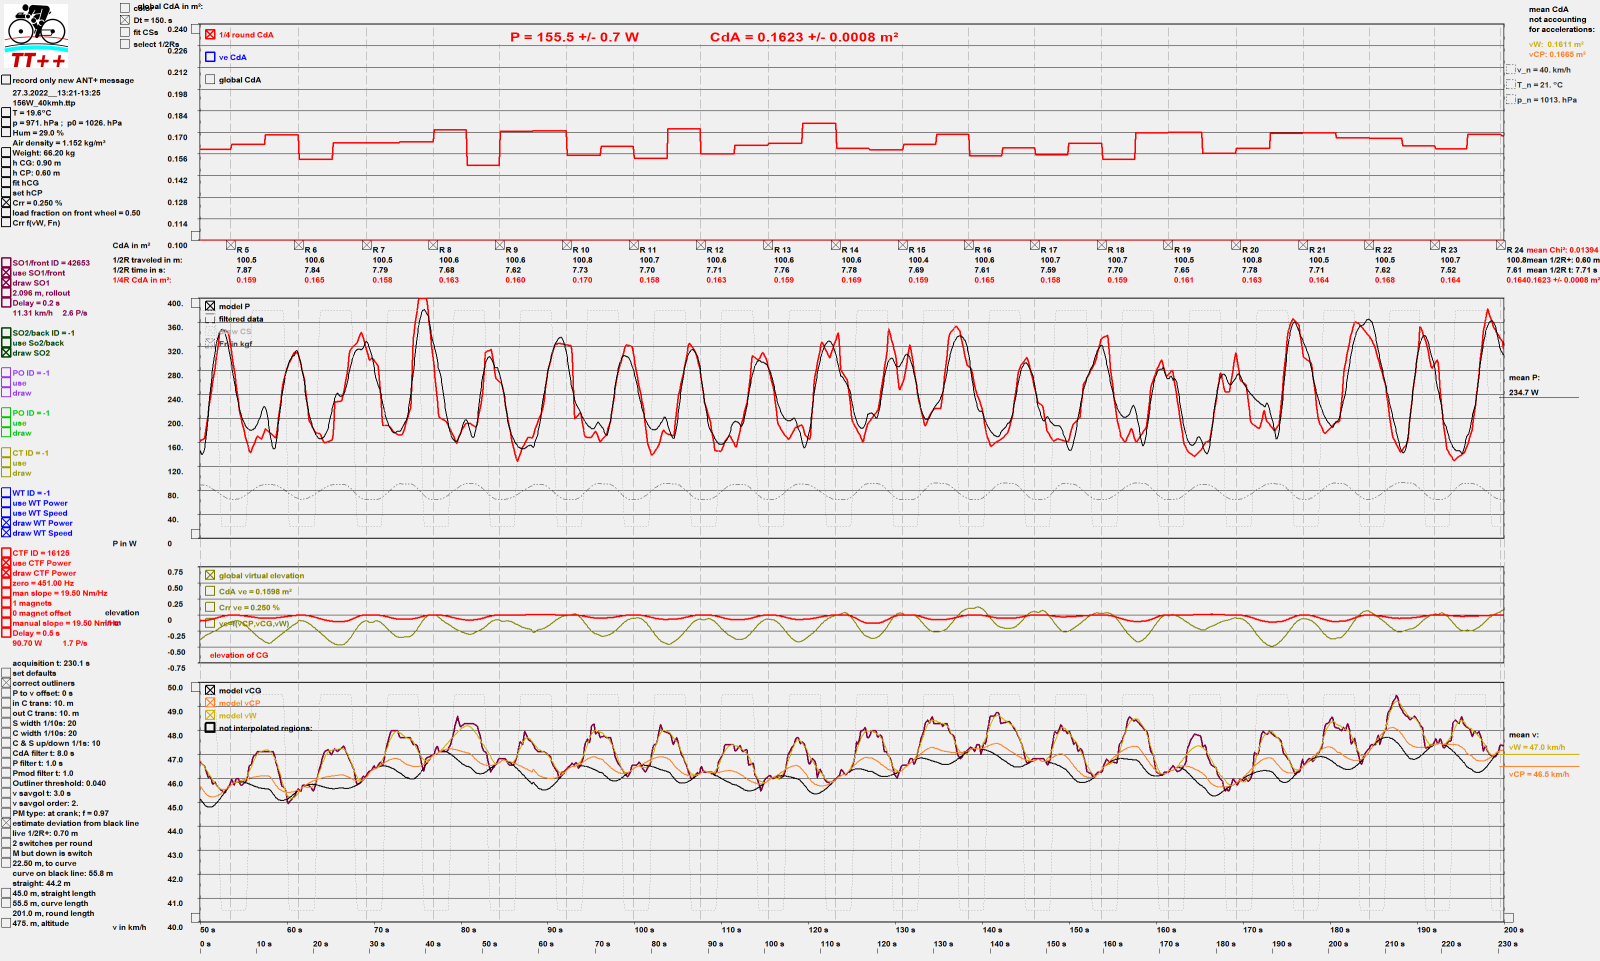Toggle the yellow model vW checkbox
1600x961 pixels.
(x=210, y=715)
